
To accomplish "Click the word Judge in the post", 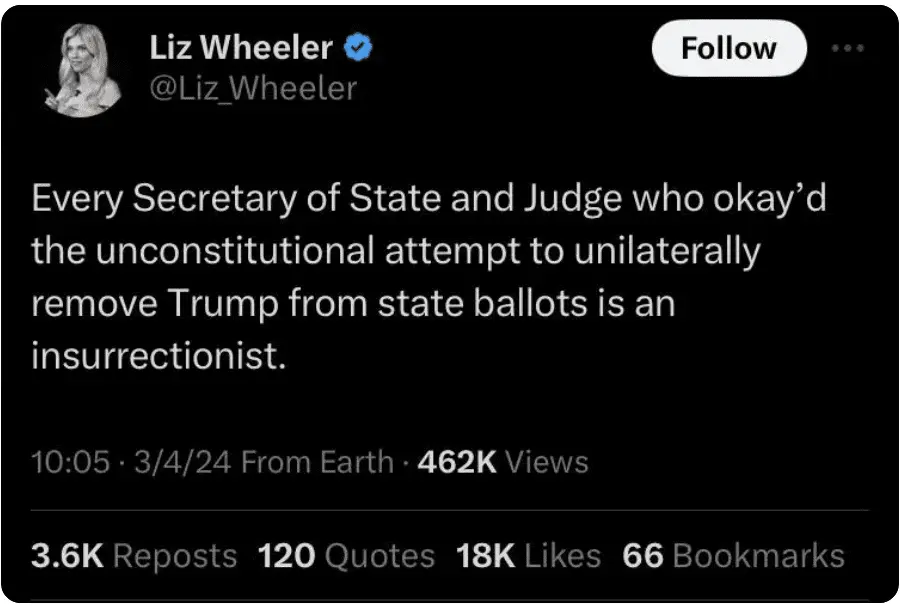I will tap(570, 199).
